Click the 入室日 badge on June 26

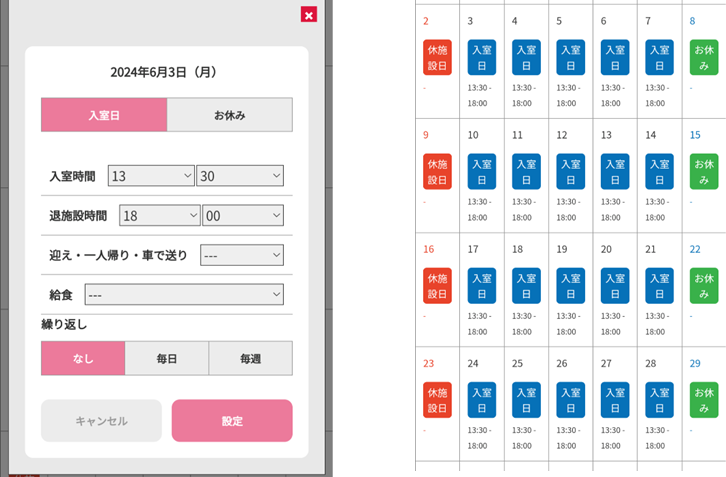pos(570,399)
